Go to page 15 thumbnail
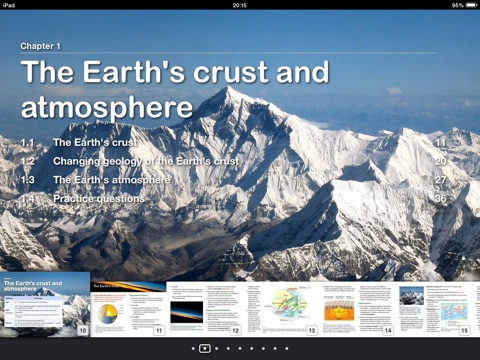 433,309
